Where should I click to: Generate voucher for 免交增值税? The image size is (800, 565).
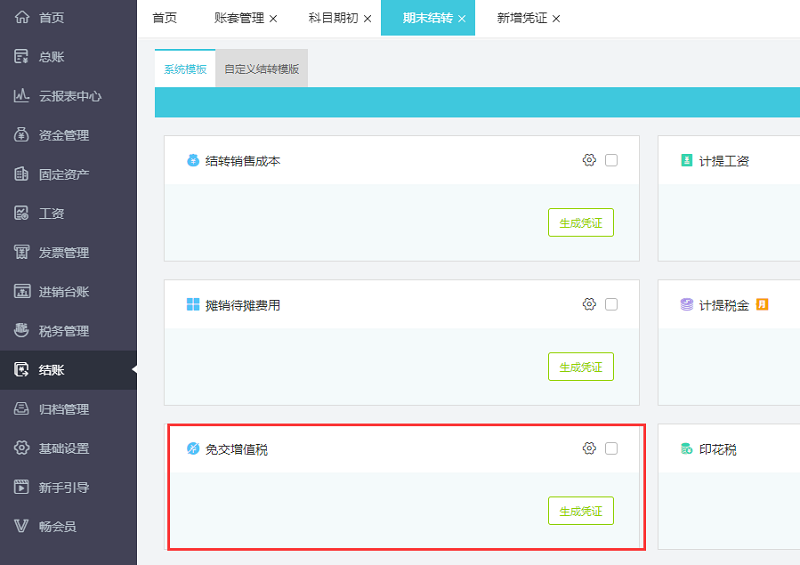tap(581, 510)
